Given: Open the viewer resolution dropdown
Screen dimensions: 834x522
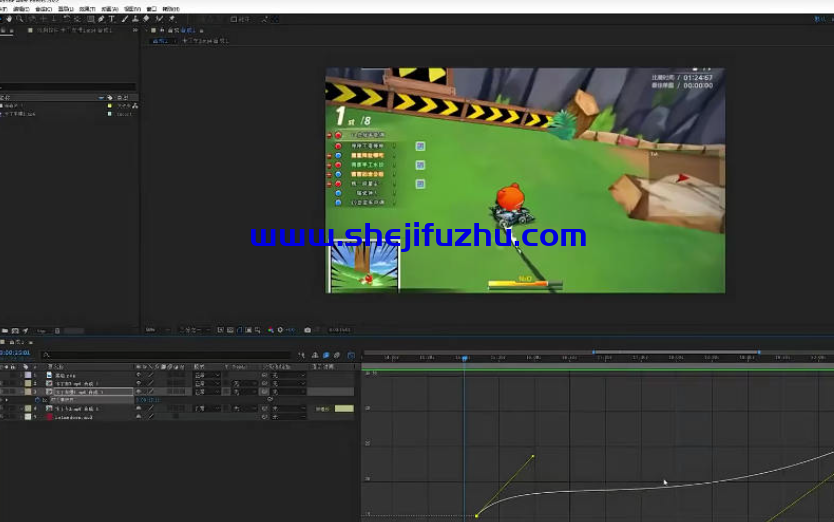Looking at the screenshot, I should [x=195, y=330].
